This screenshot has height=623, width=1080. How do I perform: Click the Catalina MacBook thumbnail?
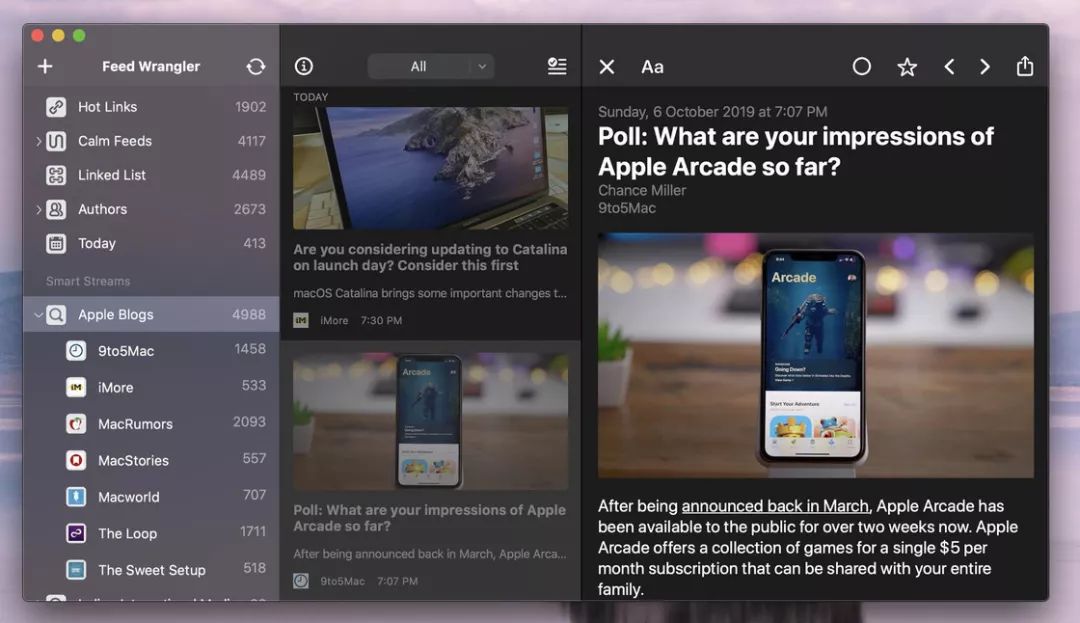430,167
